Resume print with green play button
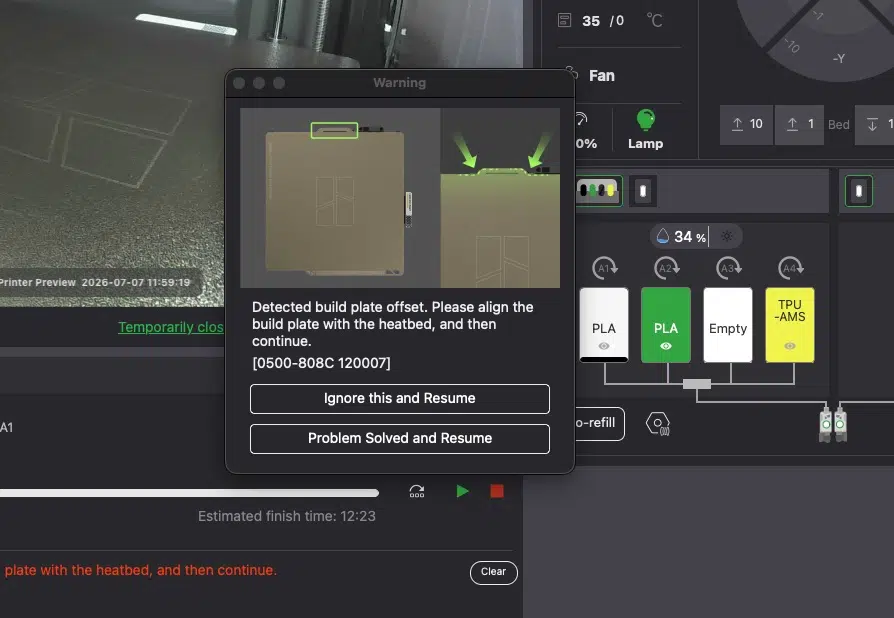This screenshot has width=894, height=618. [x=462, y=491]
